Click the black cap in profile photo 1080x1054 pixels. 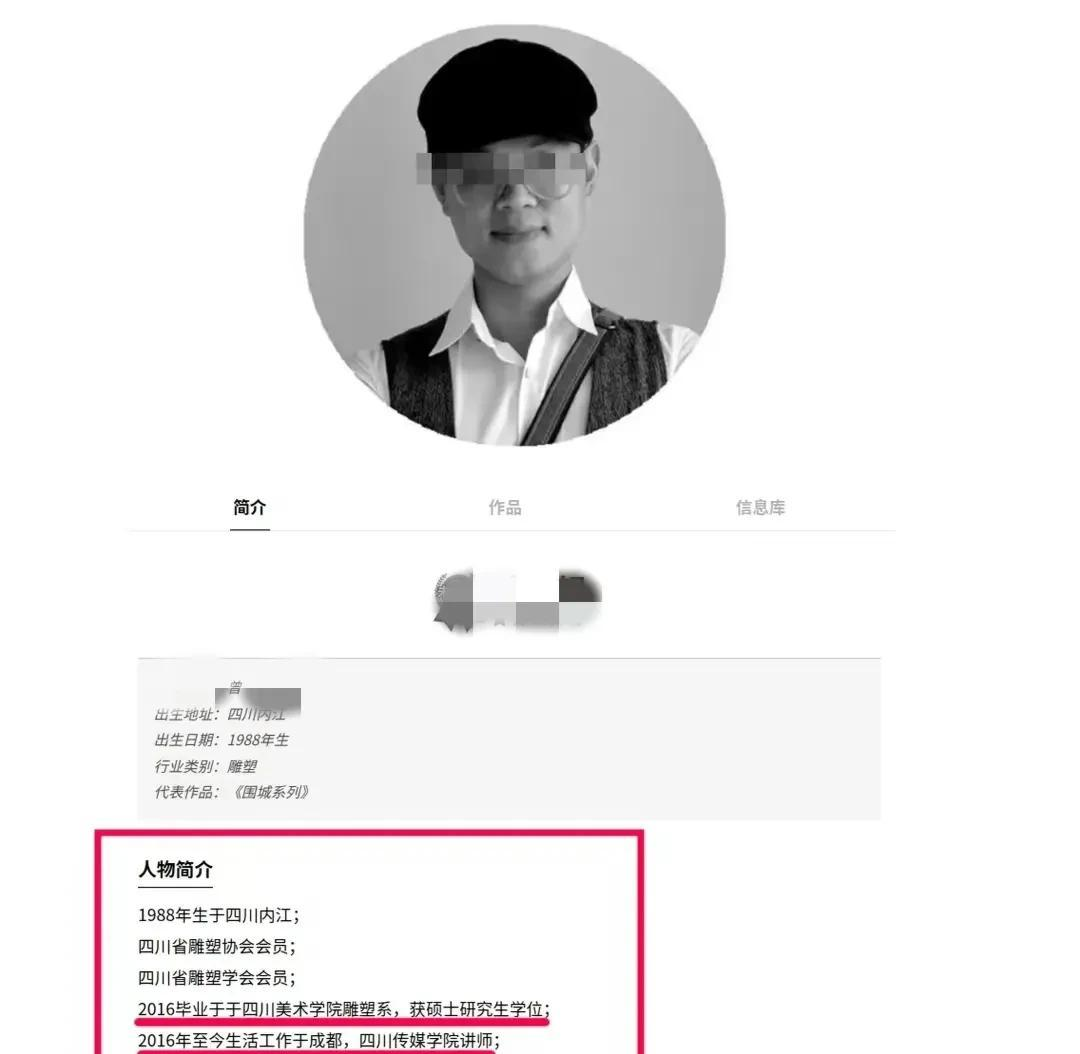click(508, 93)
